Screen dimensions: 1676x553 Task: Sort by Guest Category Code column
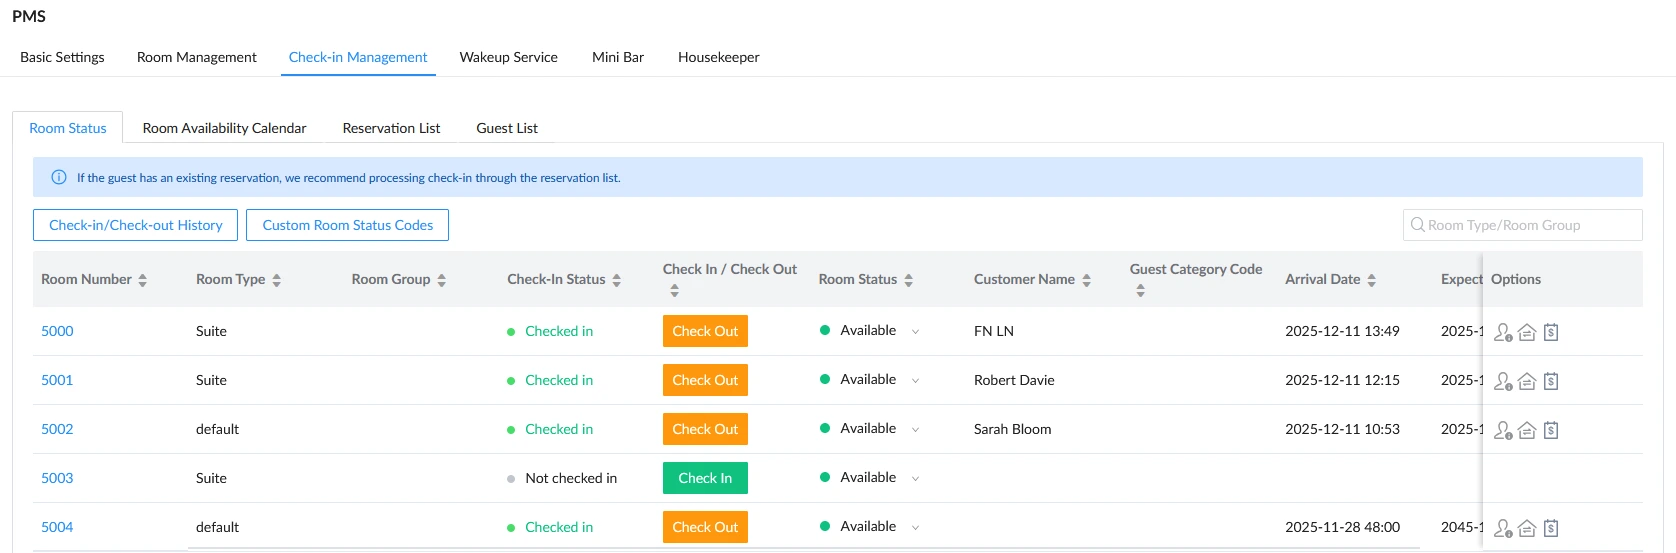pos(1141,290)
